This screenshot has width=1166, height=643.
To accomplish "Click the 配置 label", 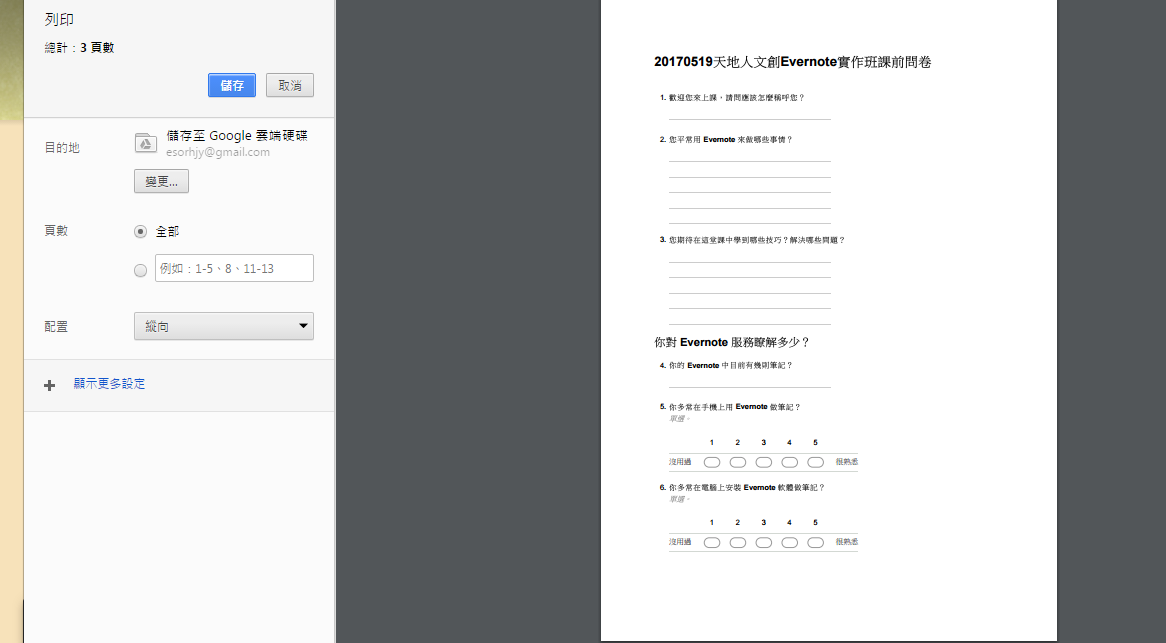I will pyautogui.click(x=56, y=326).
